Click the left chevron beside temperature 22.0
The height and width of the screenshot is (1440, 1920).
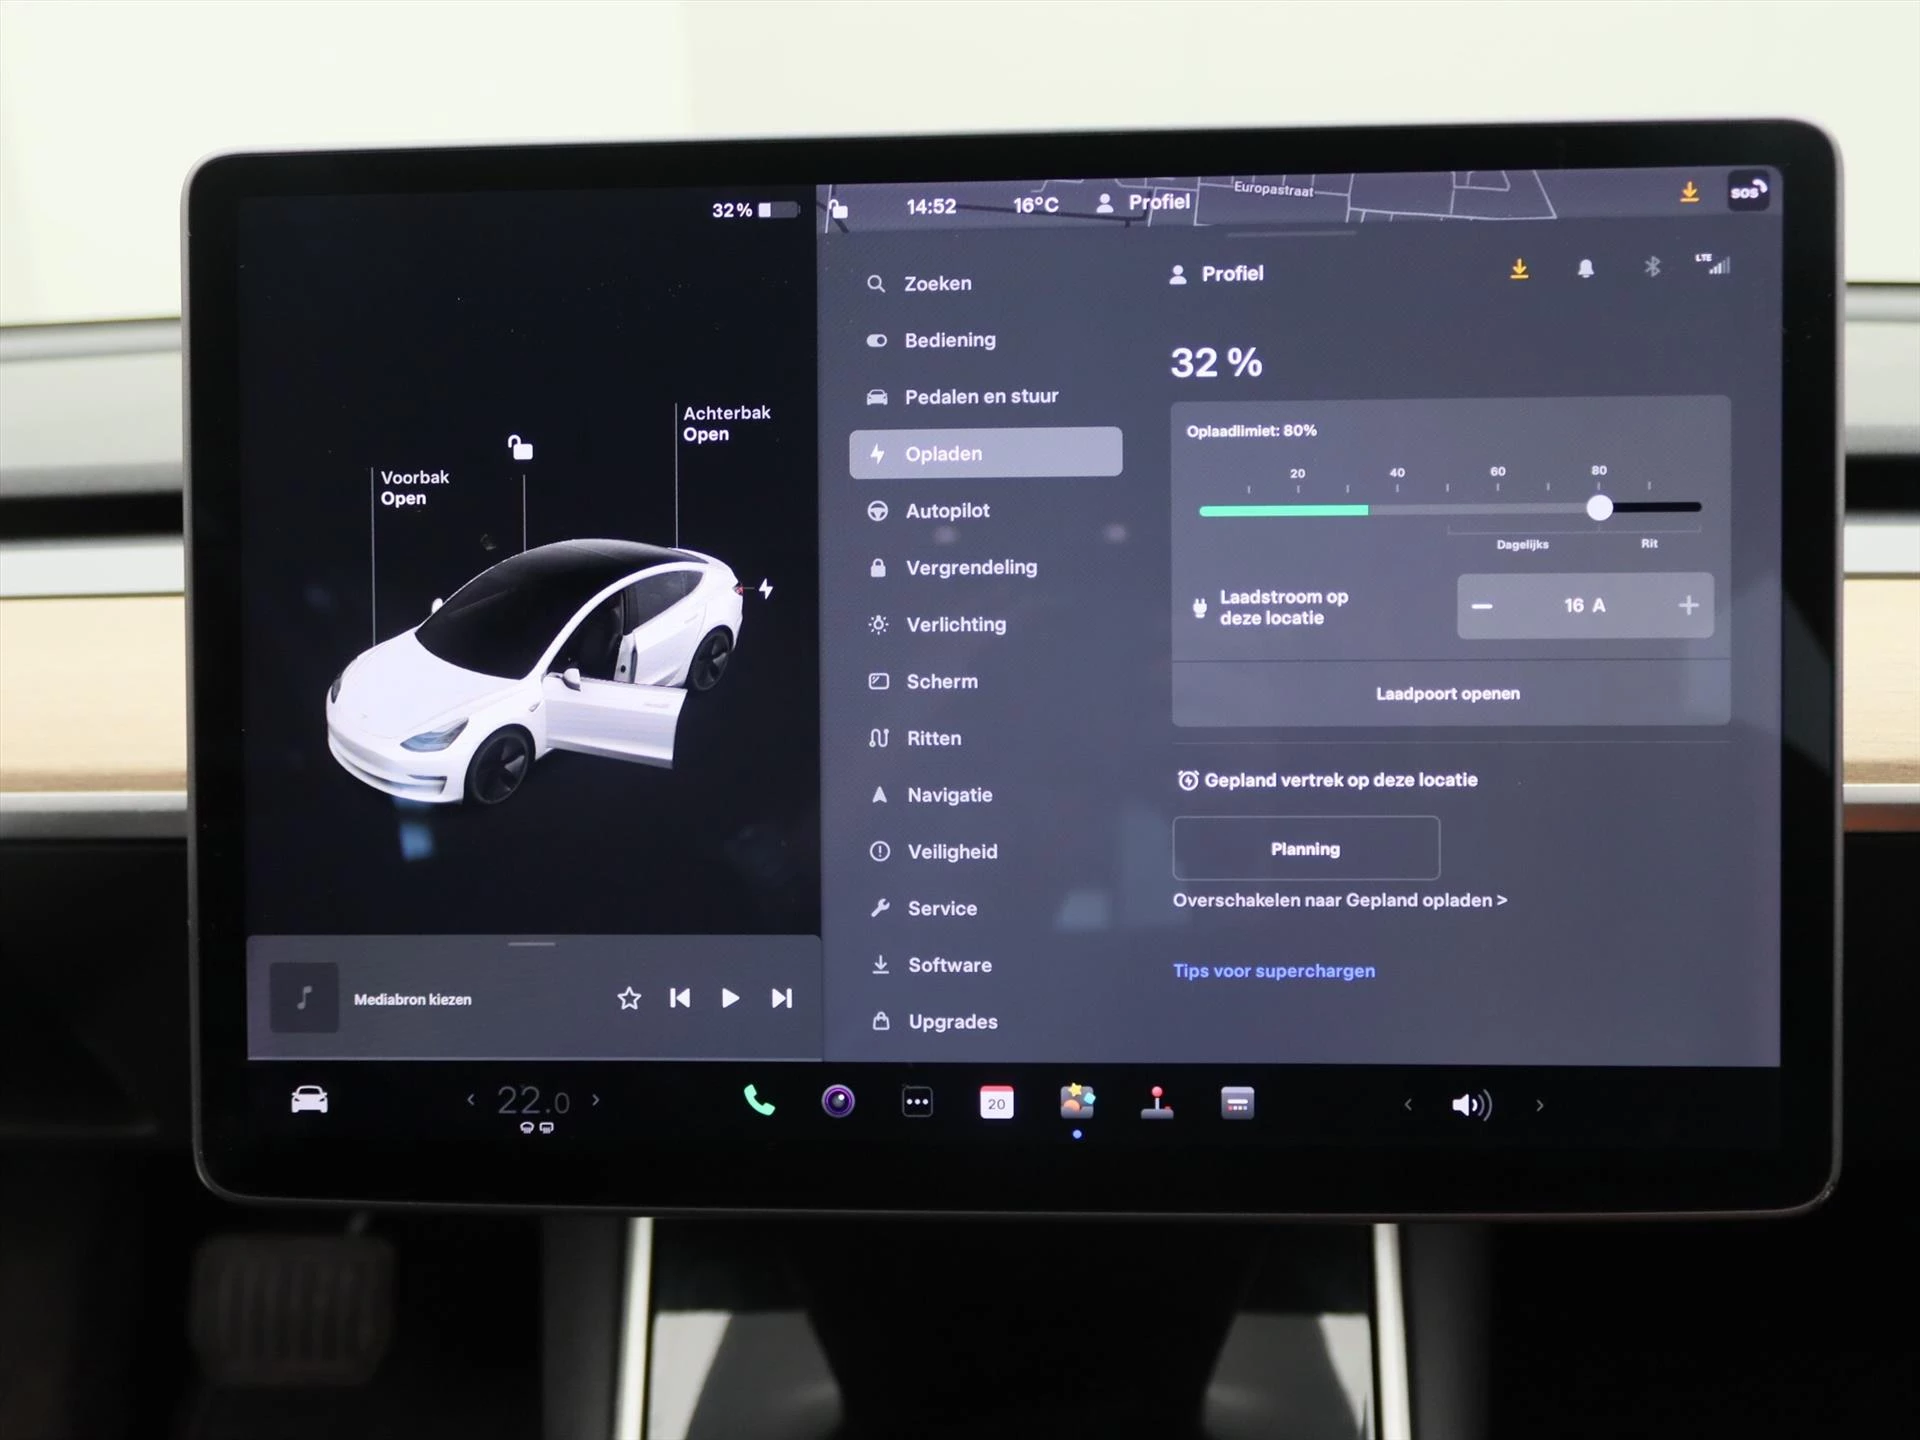(x=470, y=1099)
